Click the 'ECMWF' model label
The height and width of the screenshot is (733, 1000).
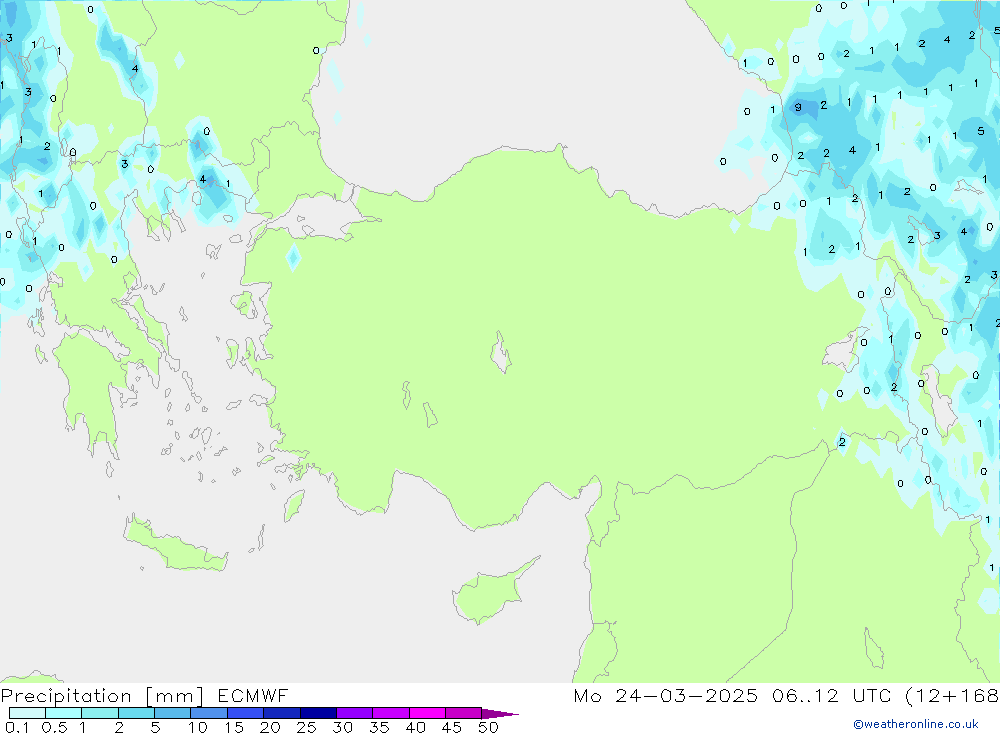tap(253, 695)
